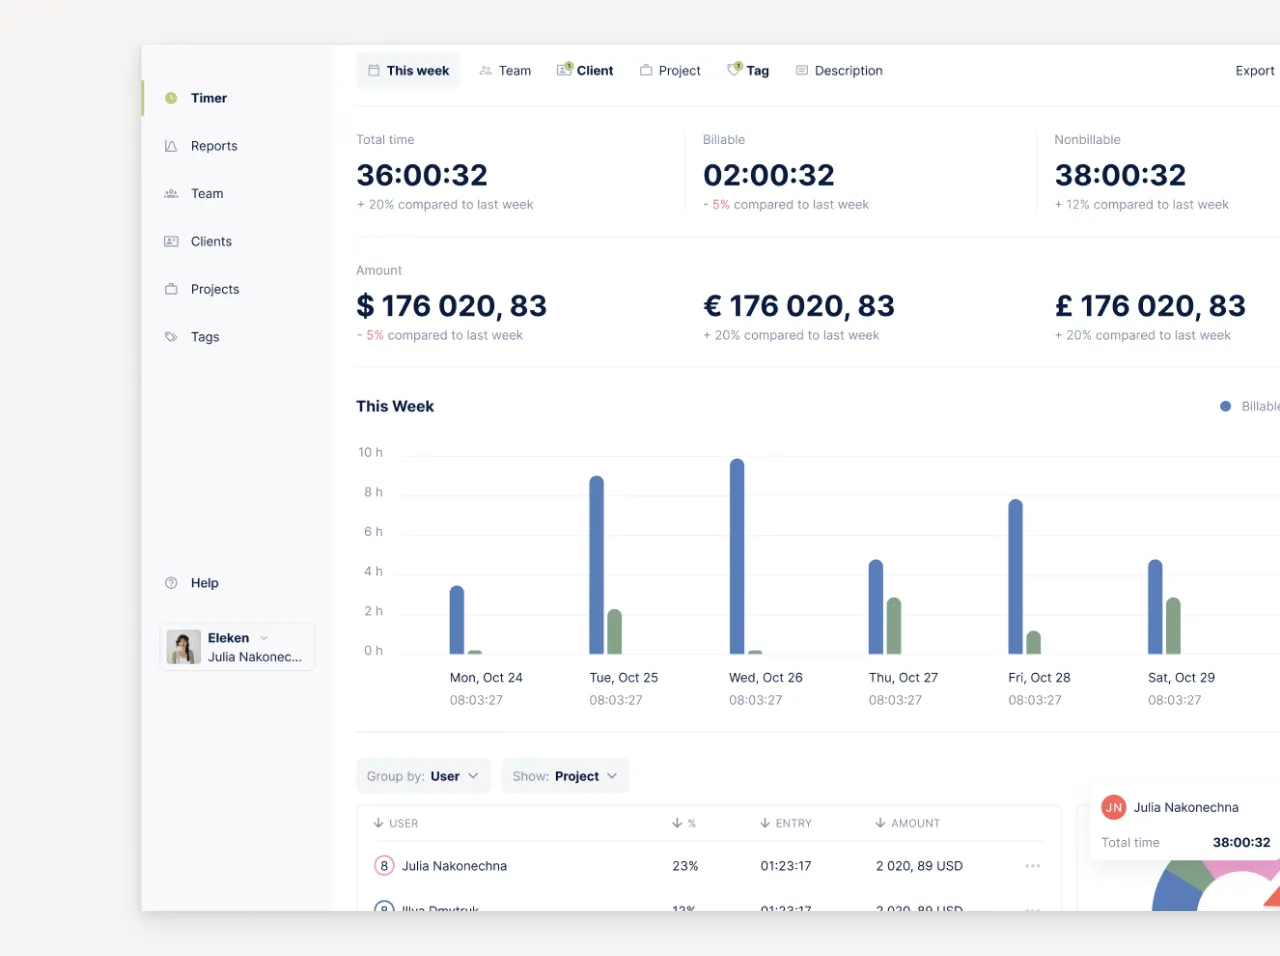Click the 2 020, 89 USD amount for Julia
Viewport: 1280px width, 956px height.
pos(919,866)
